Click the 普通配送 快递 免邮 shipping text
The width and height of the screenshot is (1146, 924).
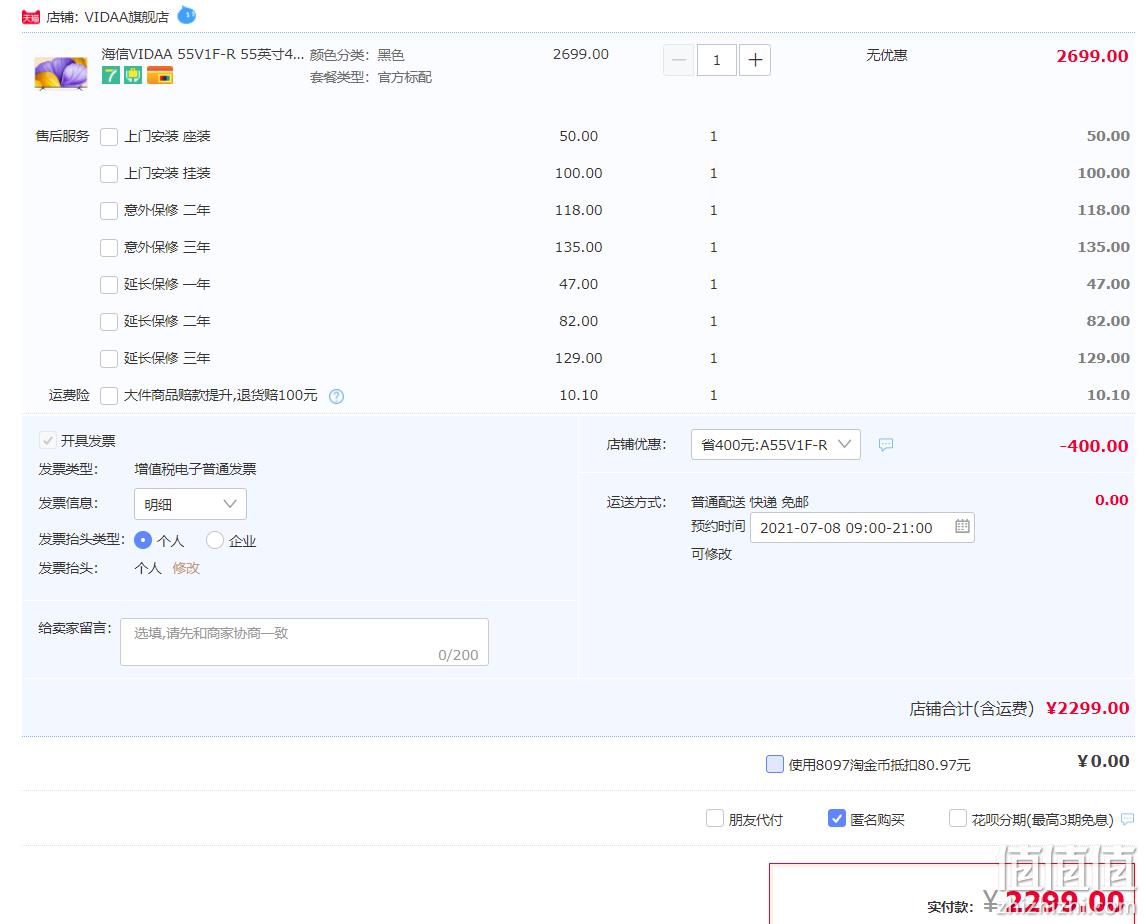tap(750, 502)
